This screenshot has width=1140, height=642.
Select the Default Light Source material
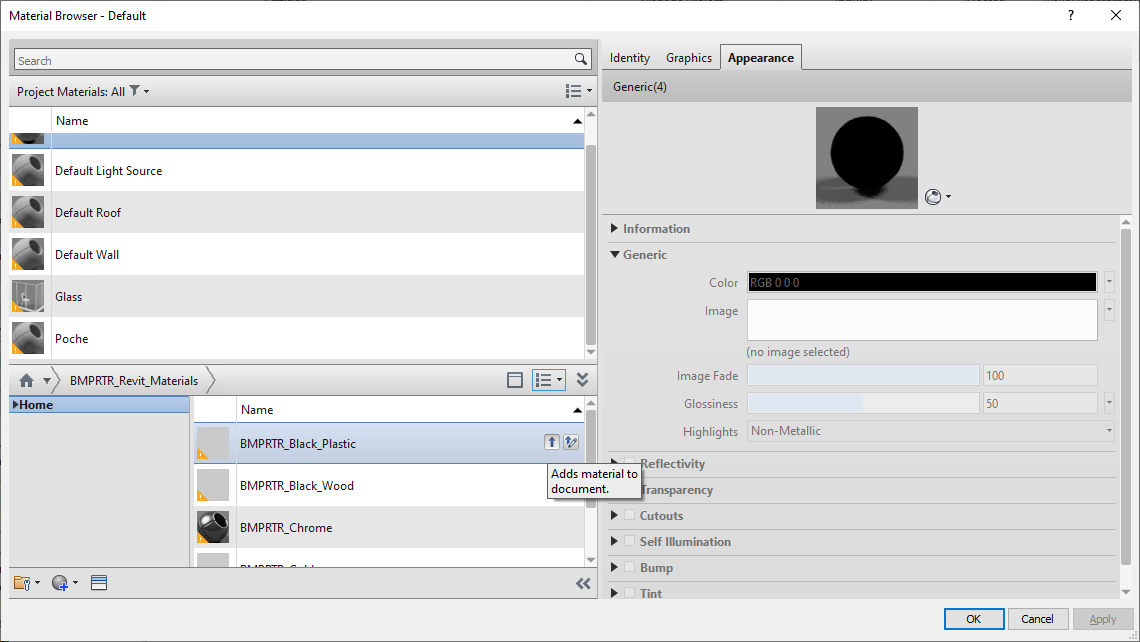(297, 171)
